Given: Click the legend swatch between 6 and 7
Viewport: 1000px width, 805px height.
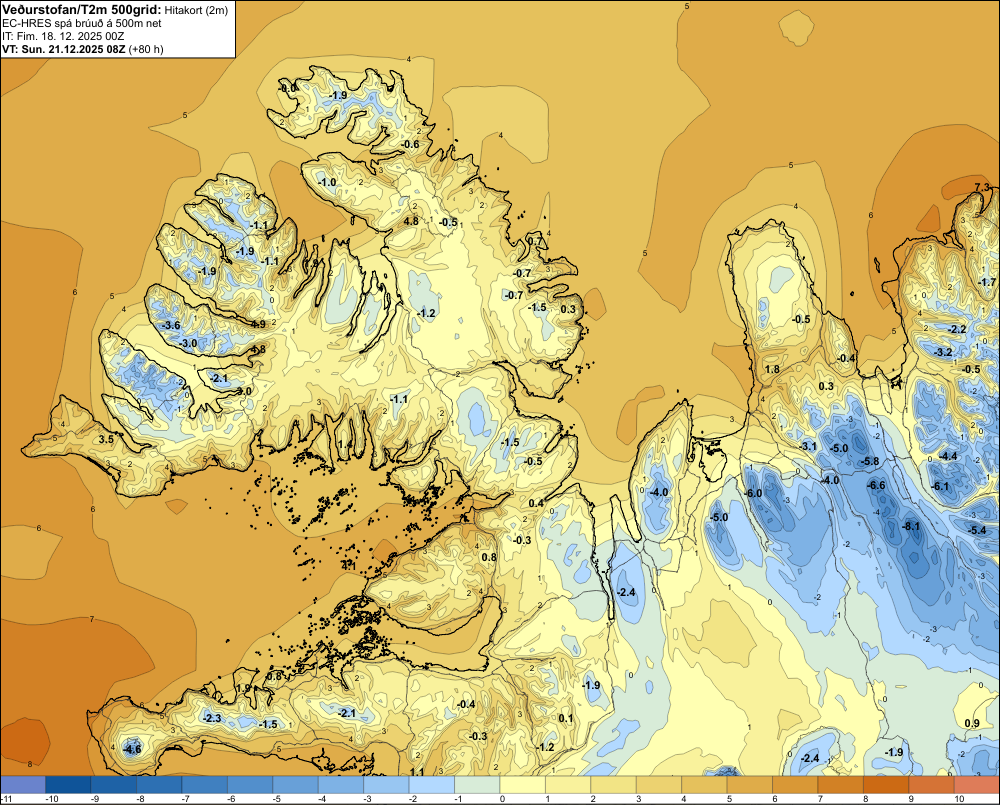Looking at the screenshot, I should (x=795, y=784).
